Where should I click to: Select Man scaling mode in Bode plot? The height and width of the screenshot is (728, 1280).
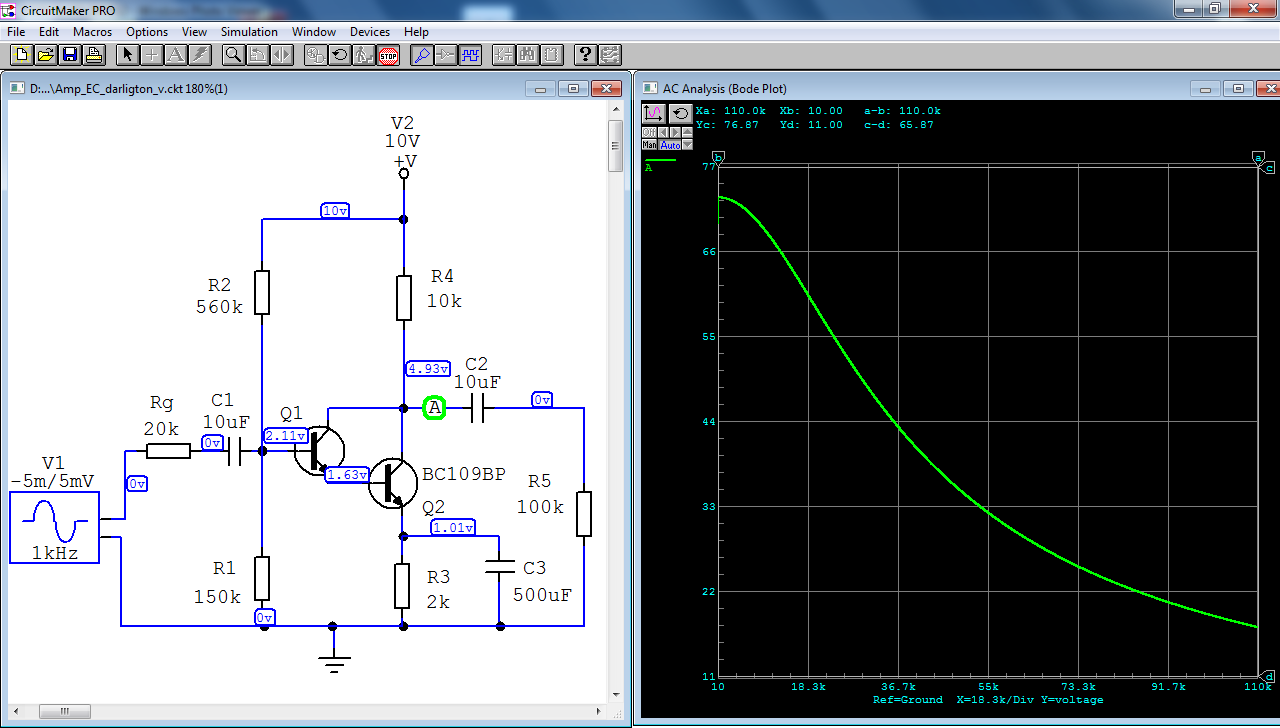(649, 144)
